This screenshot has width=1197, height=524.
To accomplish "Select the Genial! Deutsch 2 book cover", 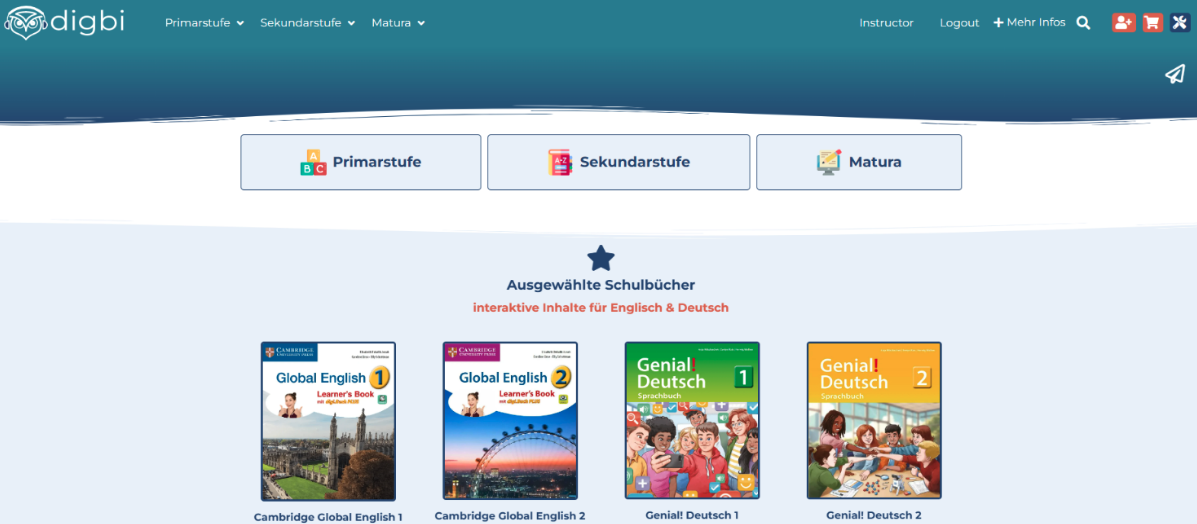I will [x=874, y=420].
